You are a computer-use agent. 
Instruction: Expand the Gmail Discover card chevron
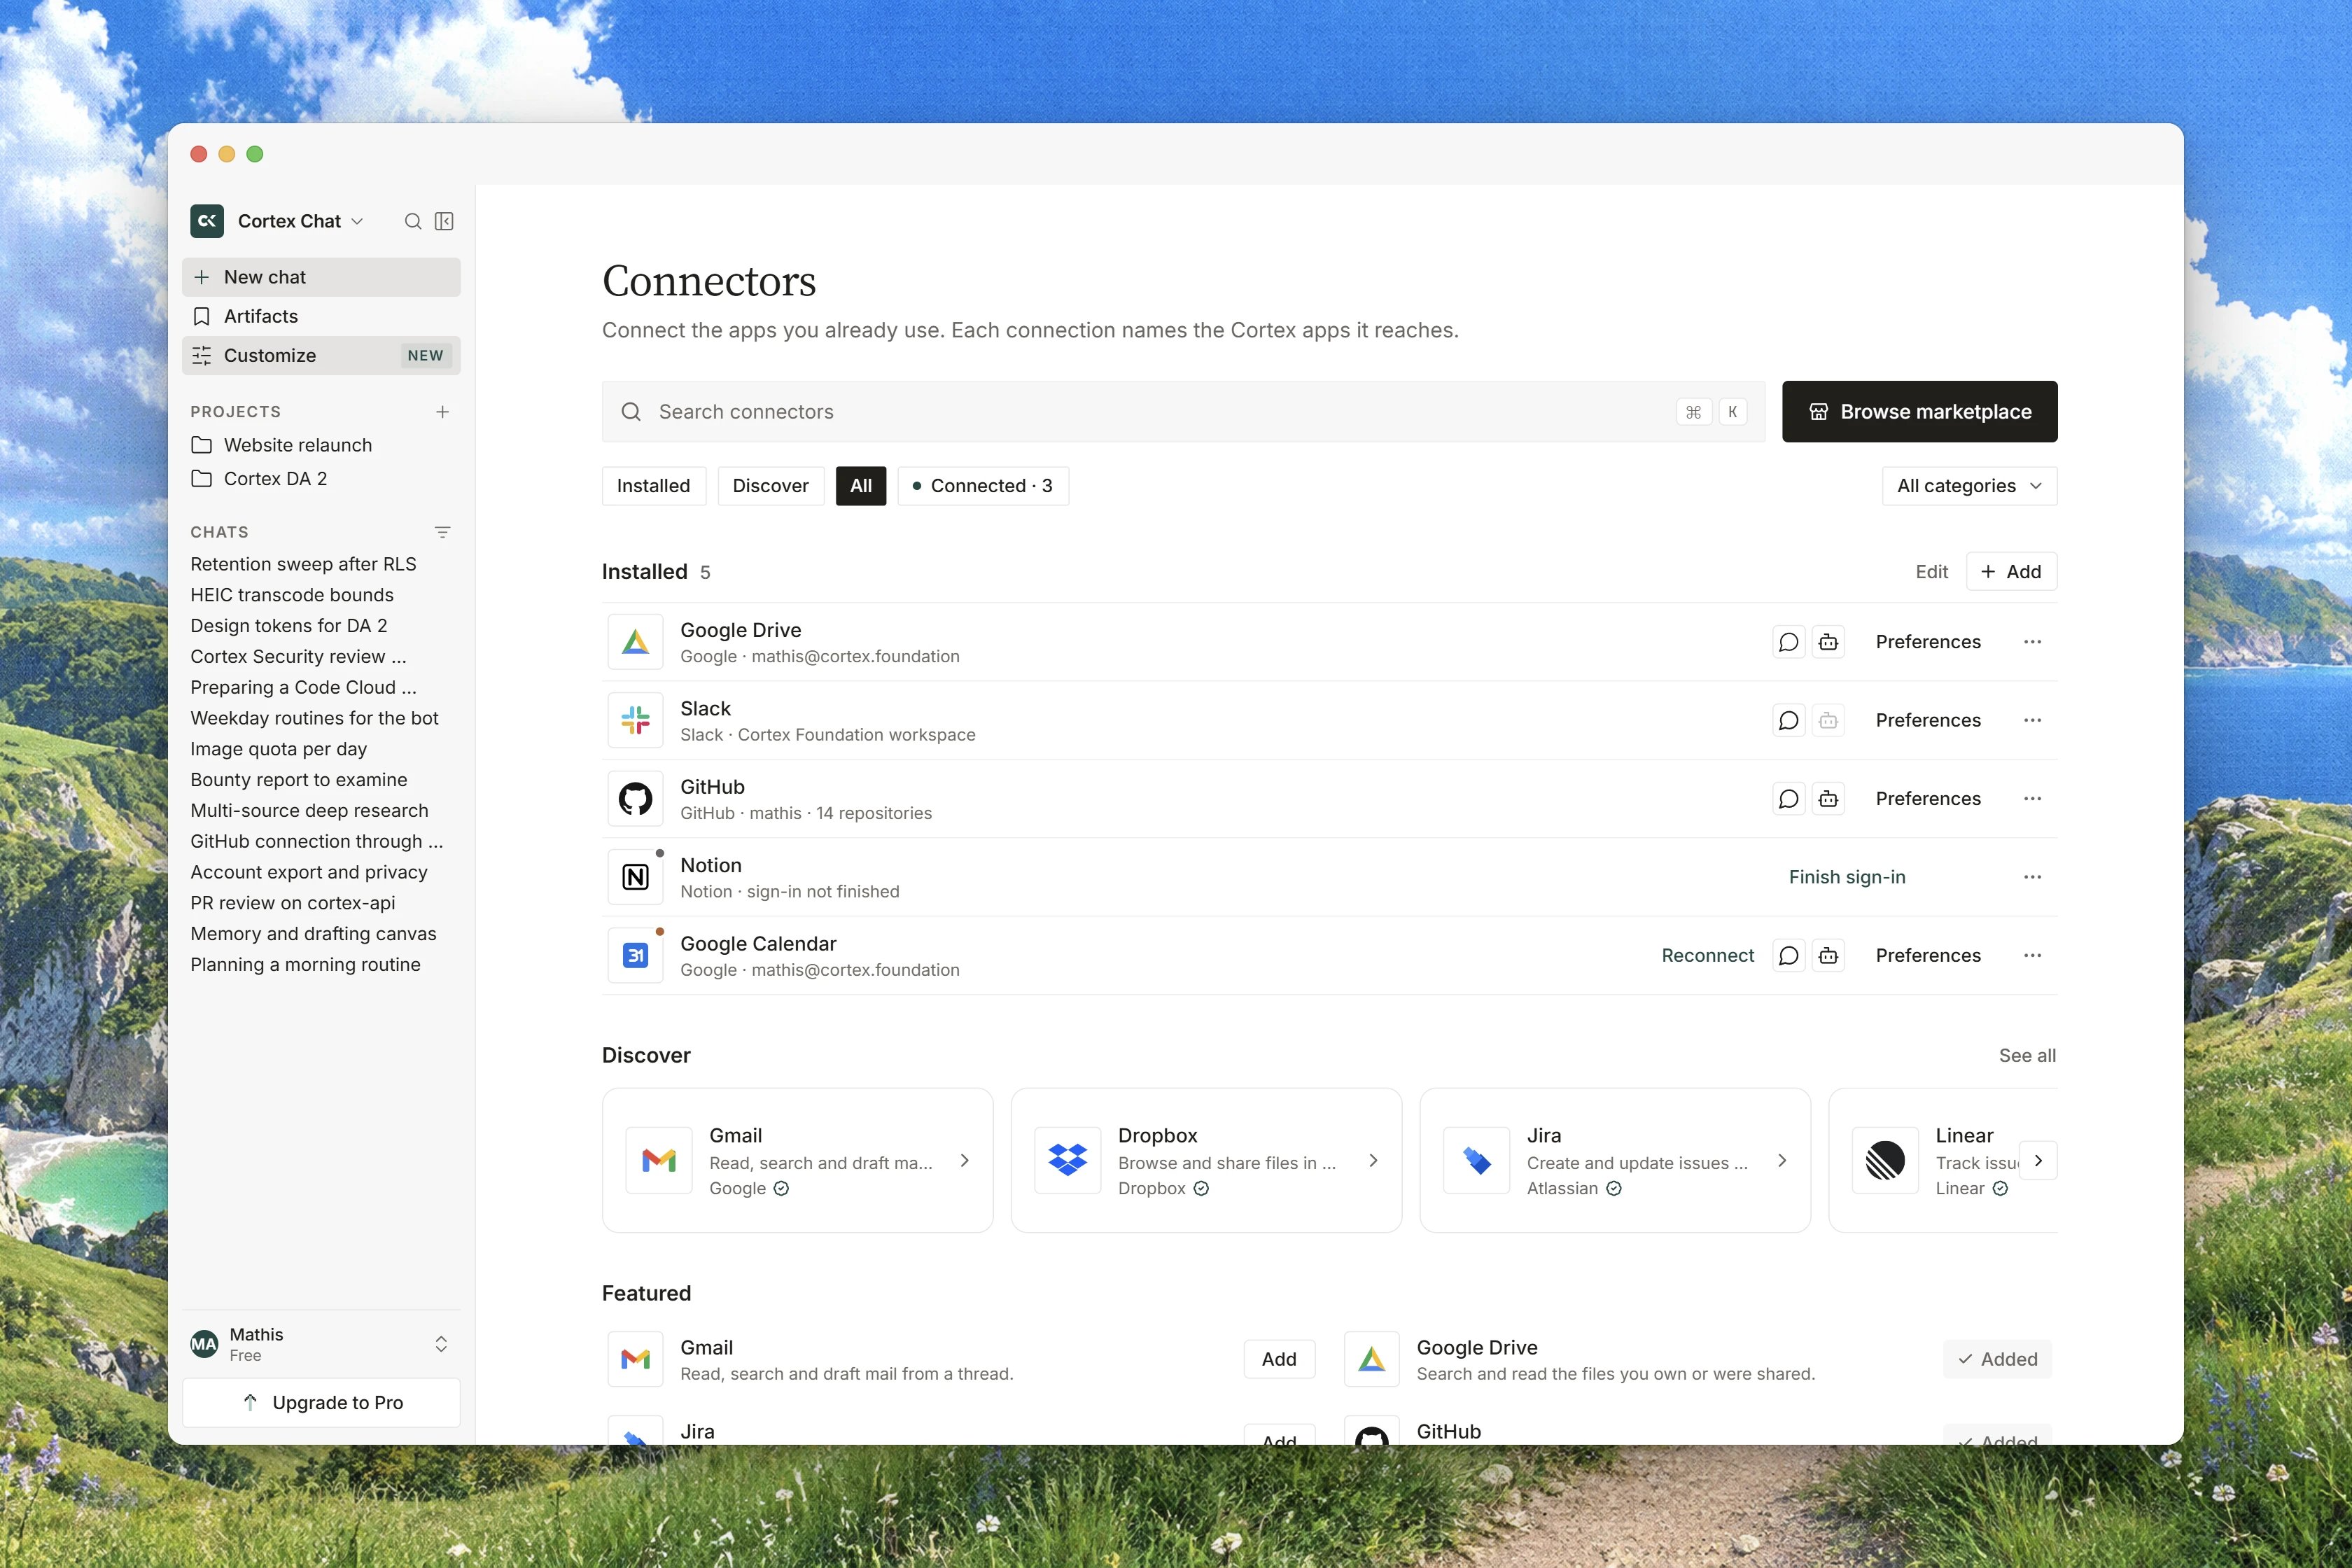click(x=964, y=1160)
